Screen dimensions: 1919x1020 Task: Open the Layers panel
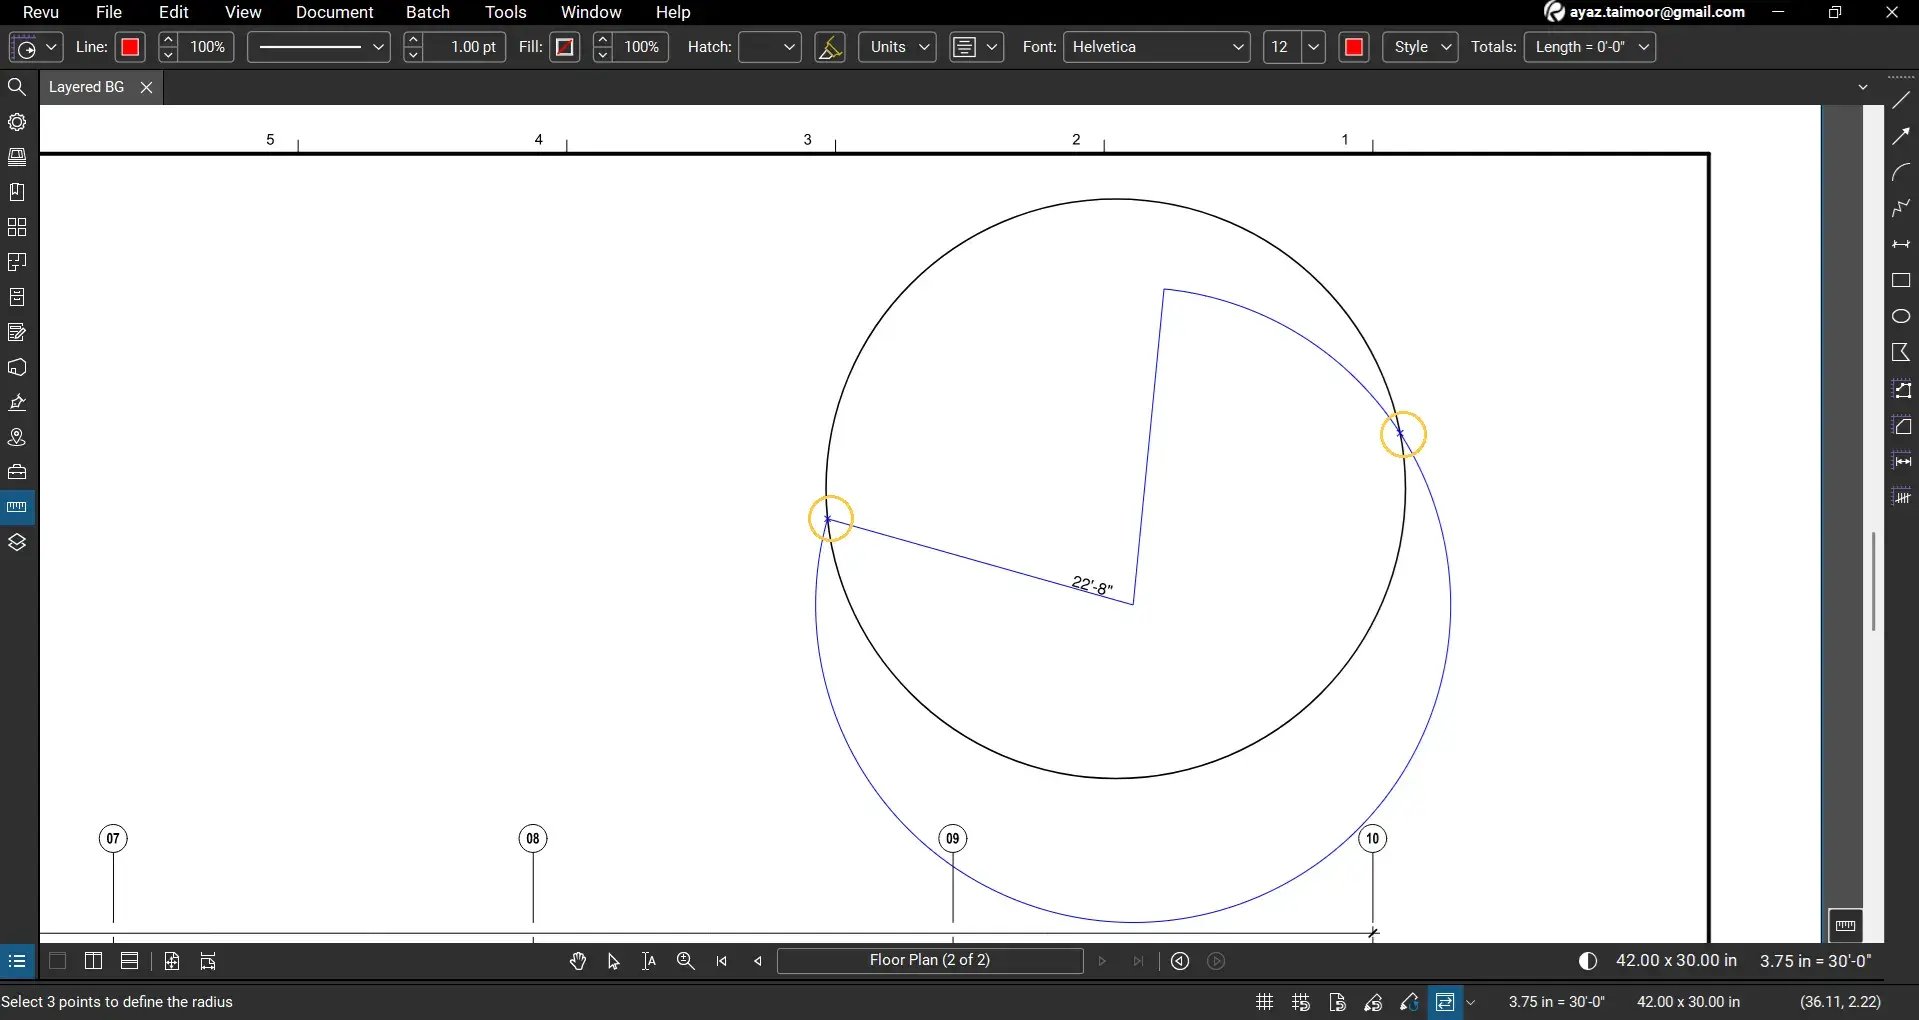(x=17, y=541)
